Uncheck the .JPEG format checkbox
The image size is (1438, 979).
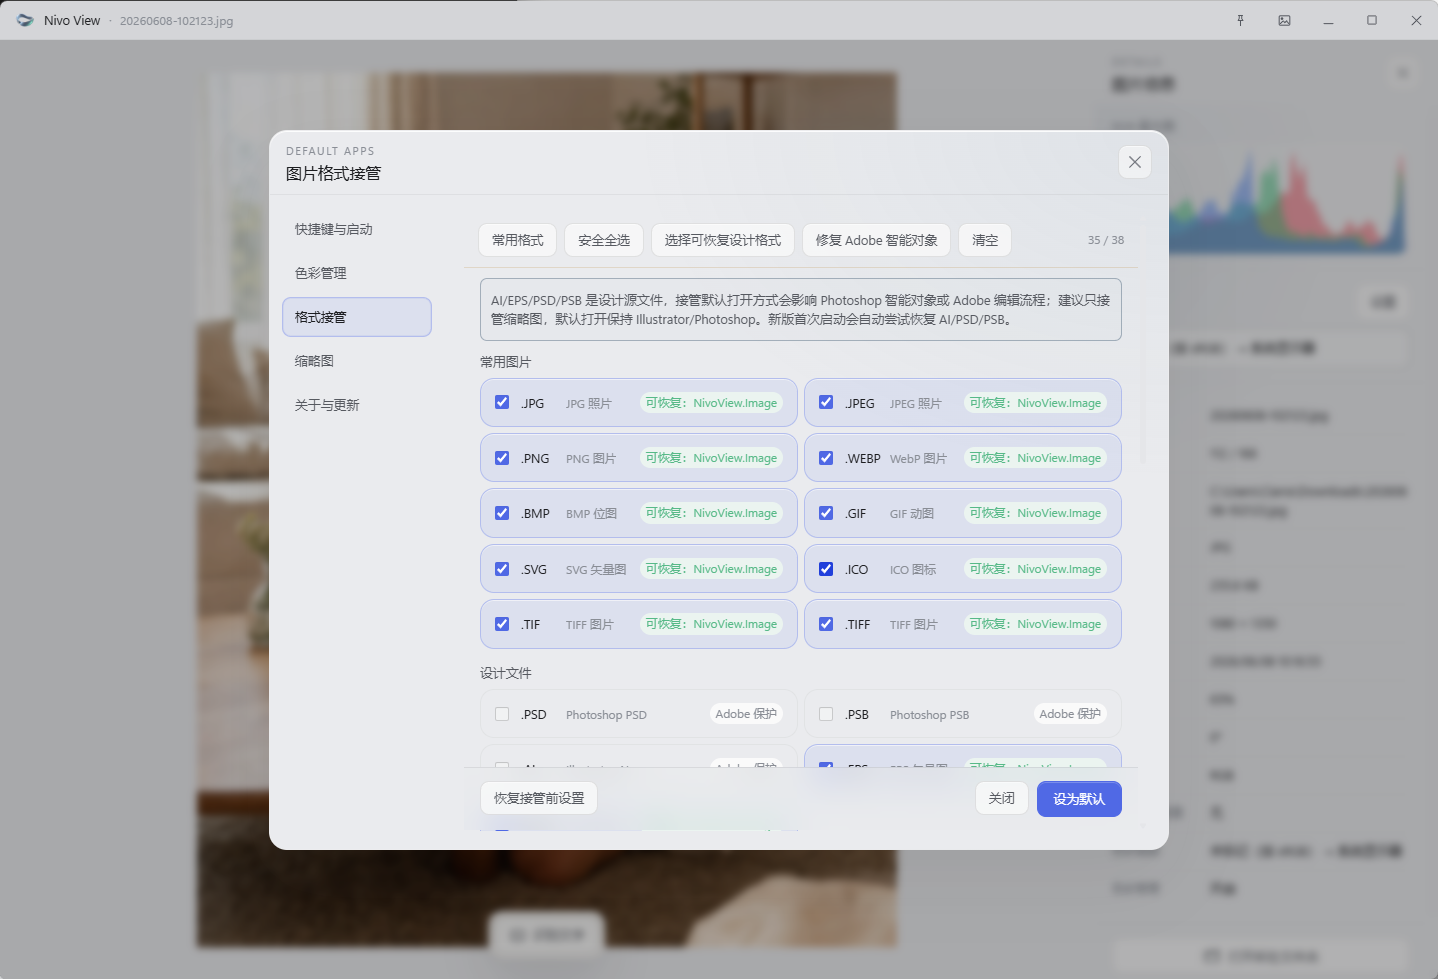[826, 402]
